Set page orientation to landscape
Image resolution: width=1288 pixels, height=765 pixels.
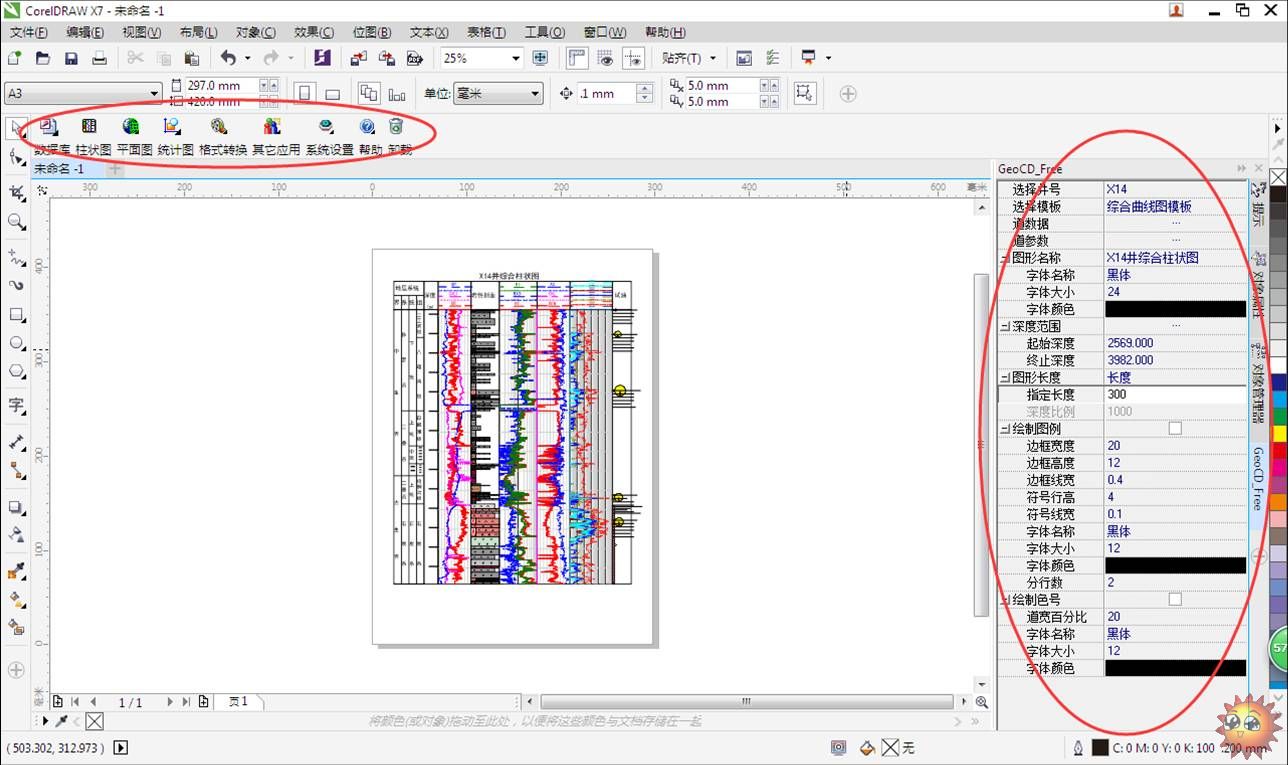tap(333, 93)
